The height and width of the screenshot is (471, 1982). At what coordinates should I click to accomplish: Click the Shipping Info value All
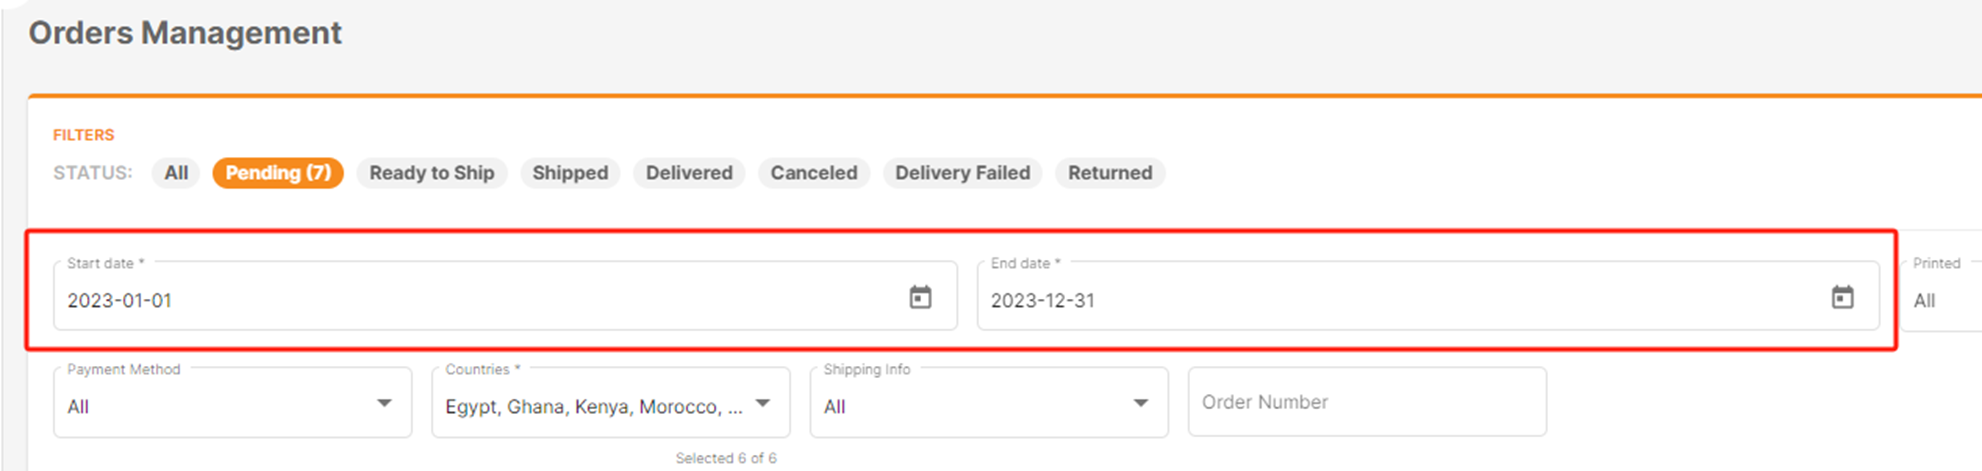835,407
